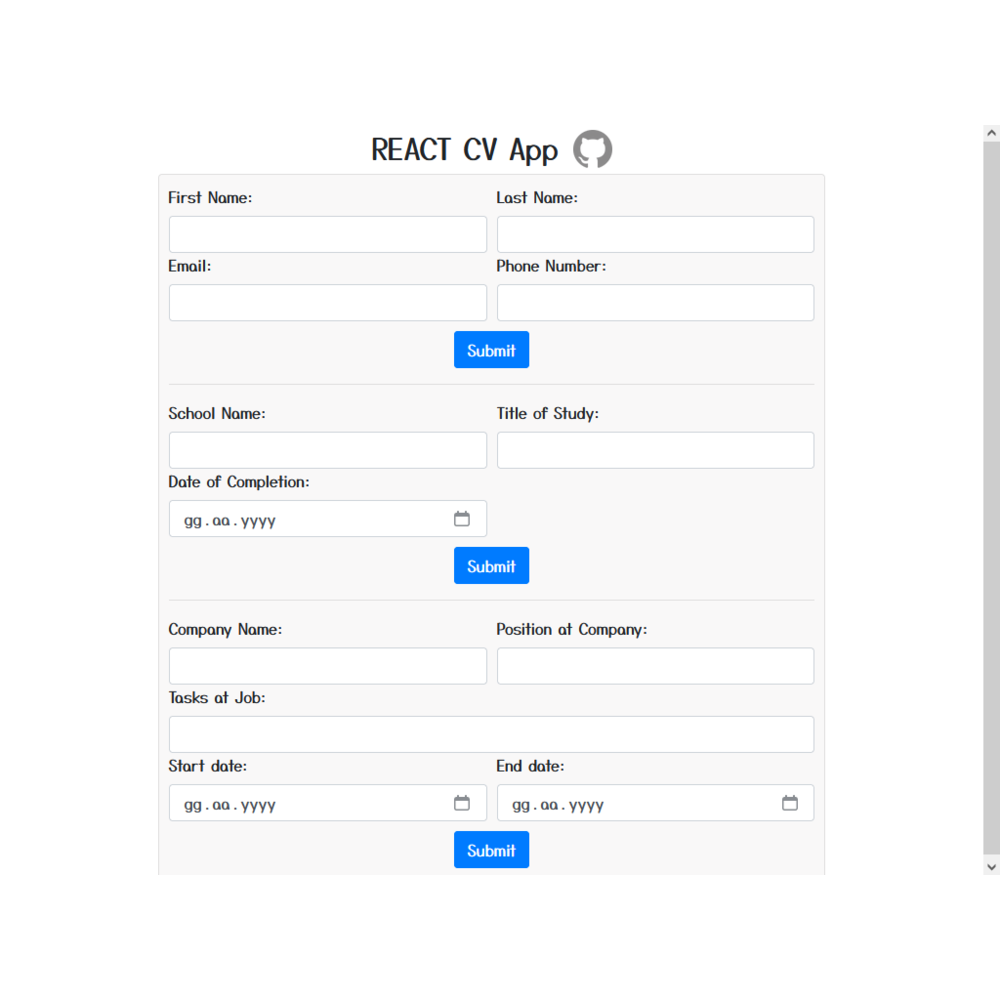
Task: Click the scrollbar up arrow
Action: tap(991, 133)
